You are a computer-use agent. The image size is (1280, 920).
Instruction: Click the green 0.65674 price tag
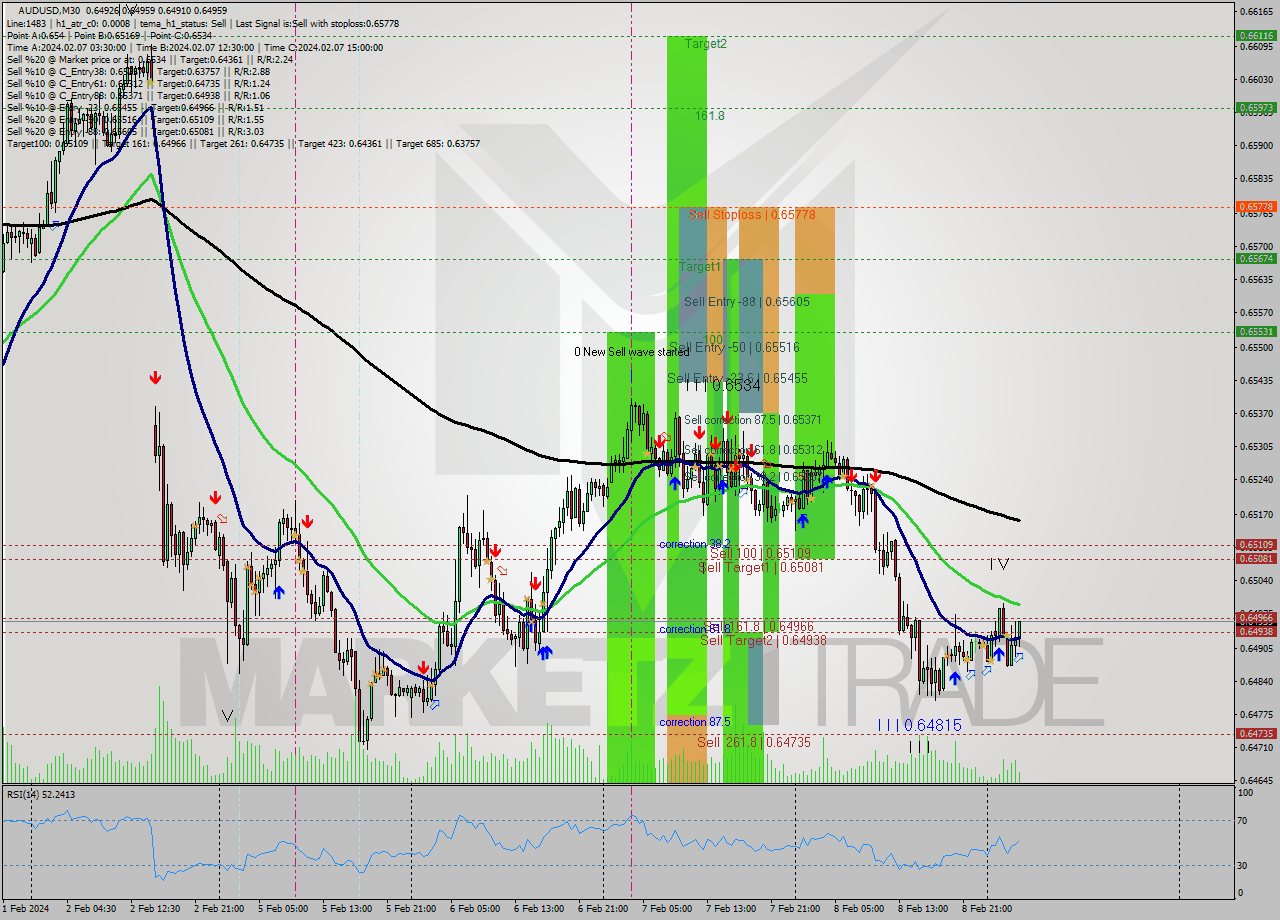[1256, 258]
